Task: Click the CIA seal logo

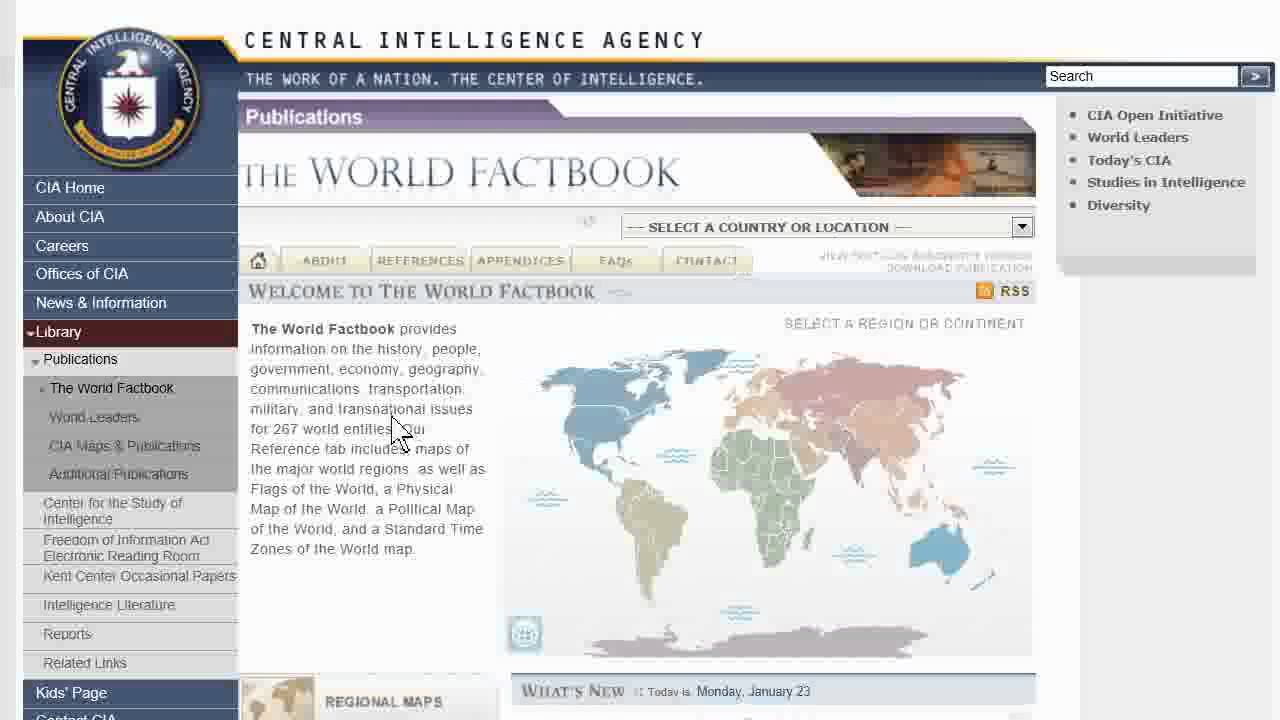Action: (x=129, y=98)
